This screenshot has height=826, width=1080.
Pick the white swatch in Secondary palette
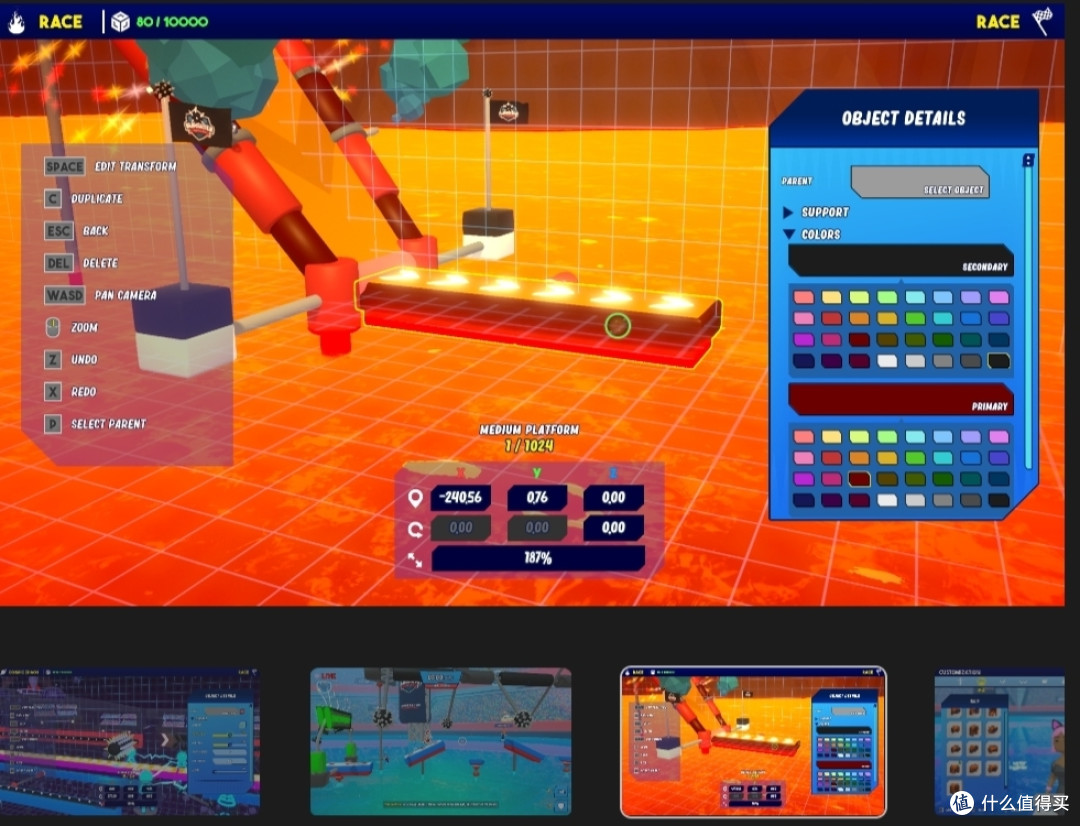click(x=887, y=360)
